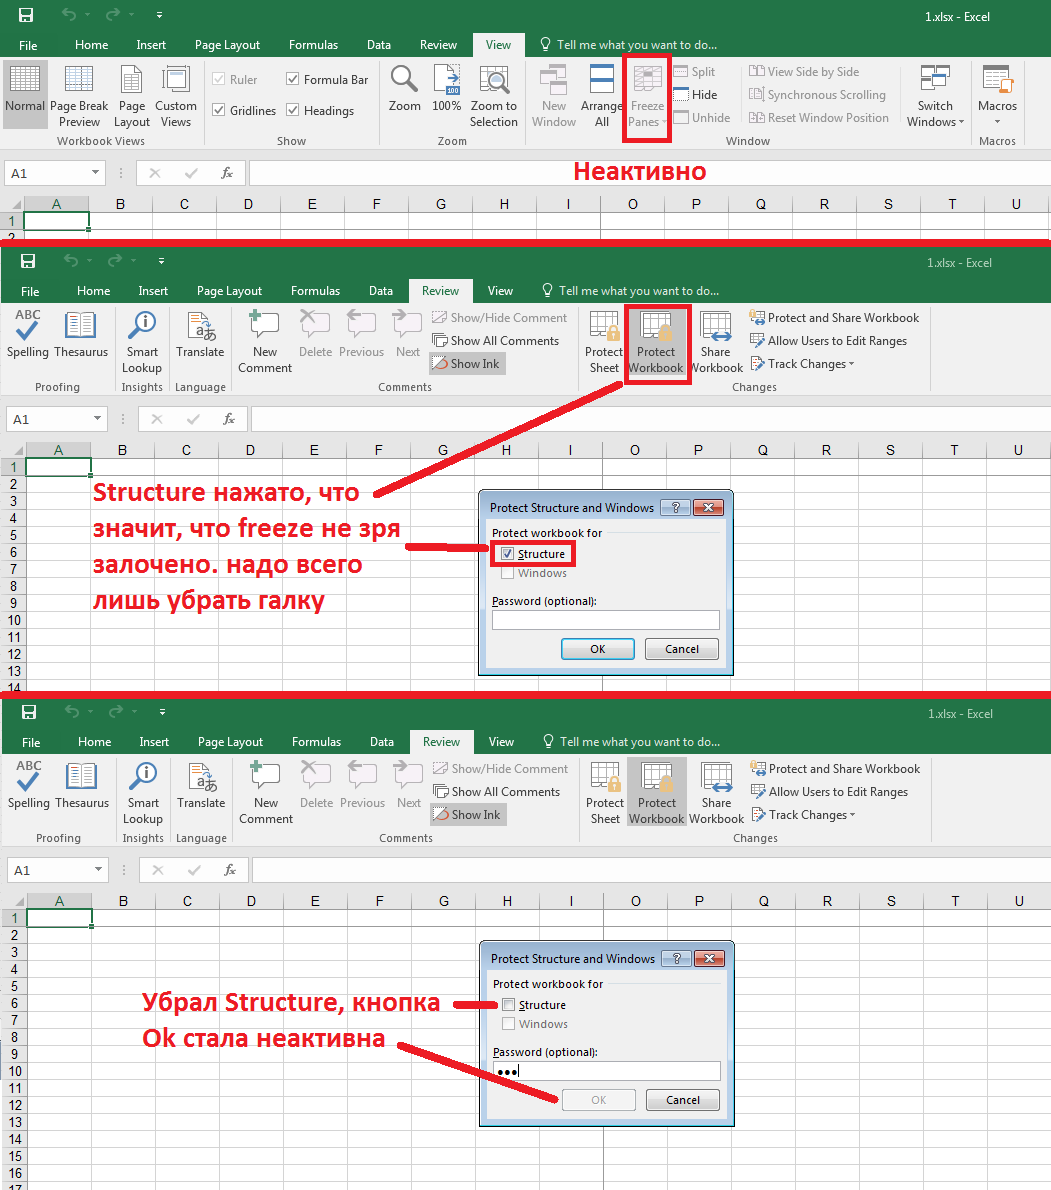The width and height of the screenshot is (1051, 1190).
Task: Click Cancel in the middle Protect dialog
Action: pos(681,649)
